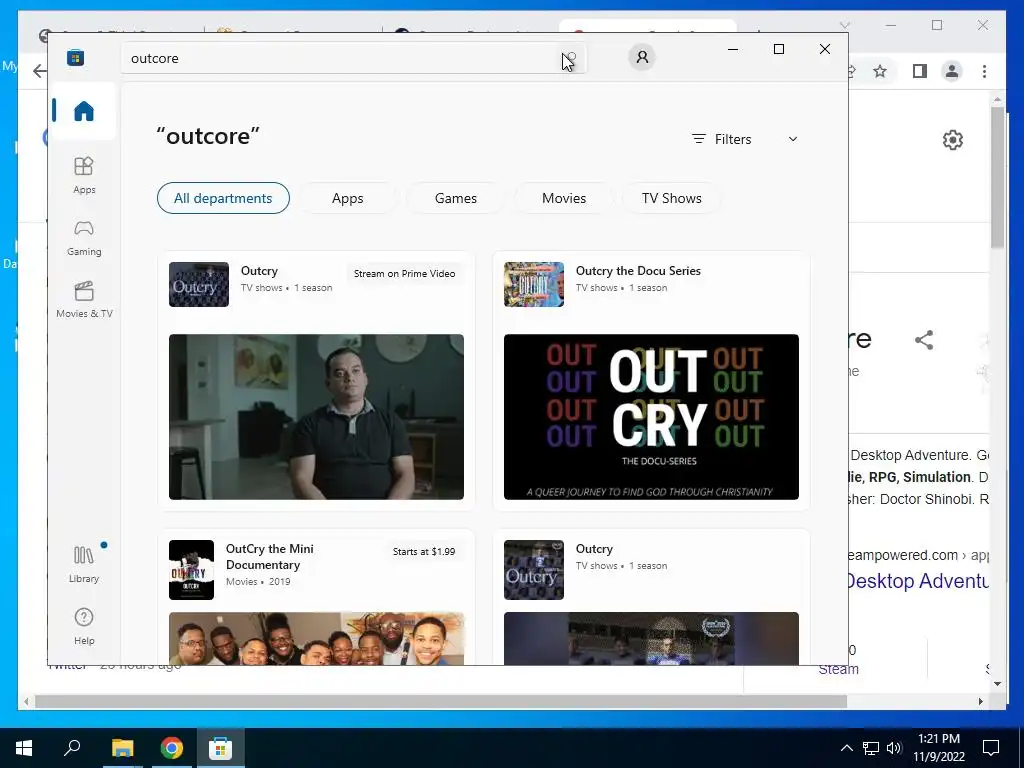Open notification center icon
The width and height of the screenshot is (1024, 768).
pos(991,748)
